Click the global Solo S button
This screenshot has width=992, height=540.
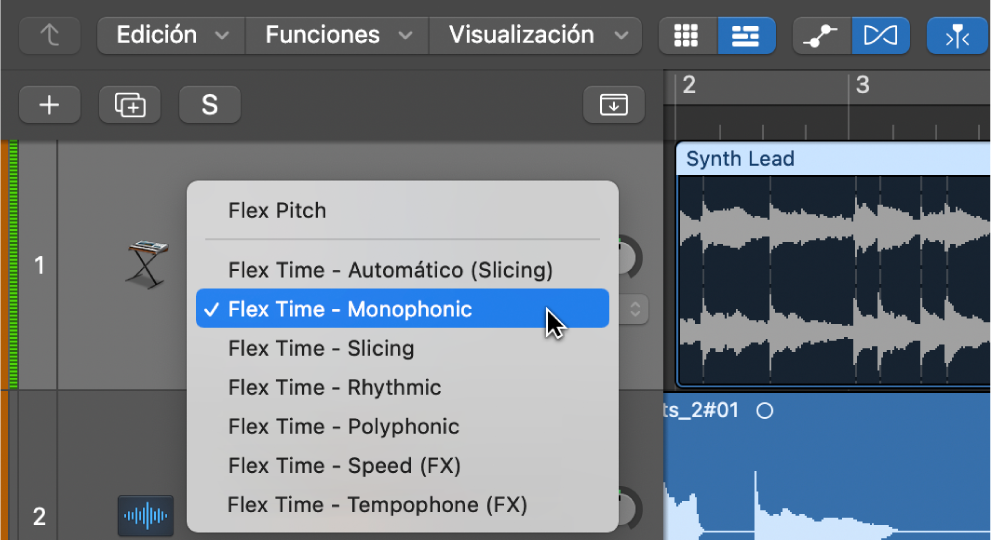209,104
